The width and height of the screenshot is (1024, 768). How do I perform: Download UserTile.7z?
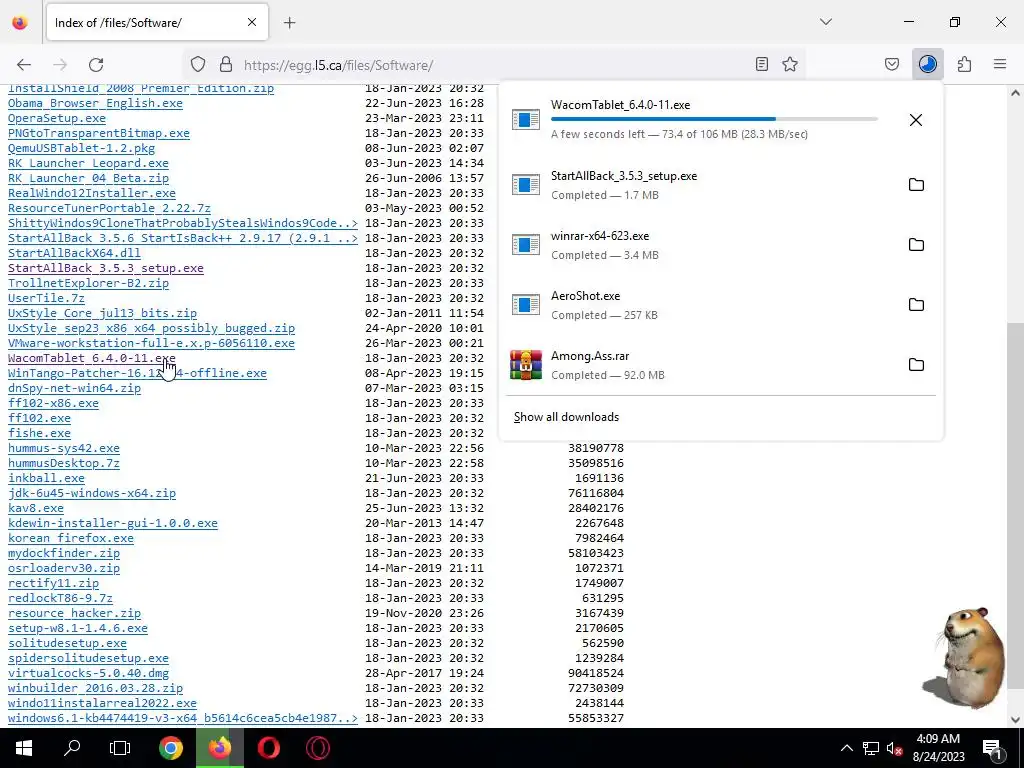coord(46,298)
